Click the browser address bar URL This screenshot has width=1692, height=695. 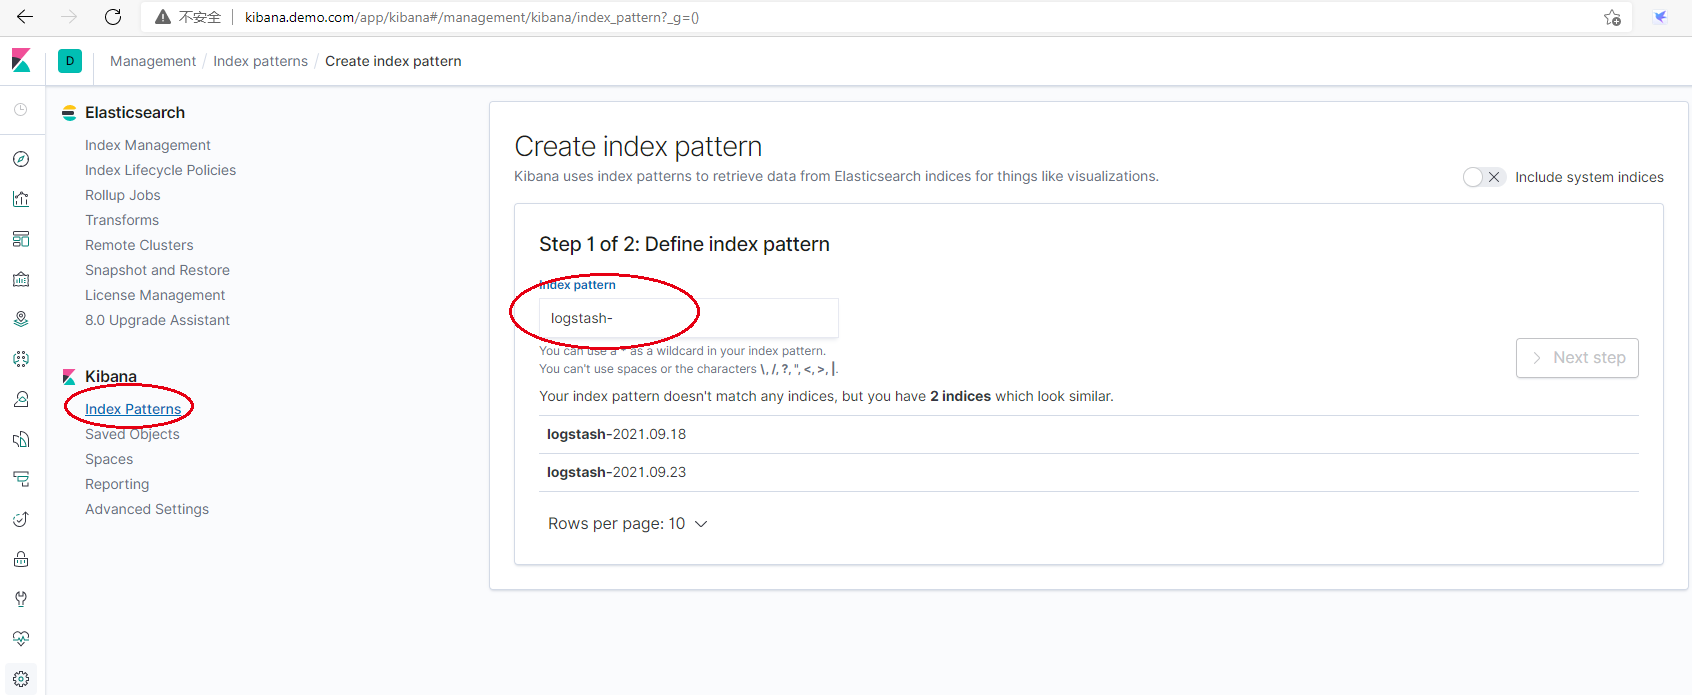coord(472,17)
